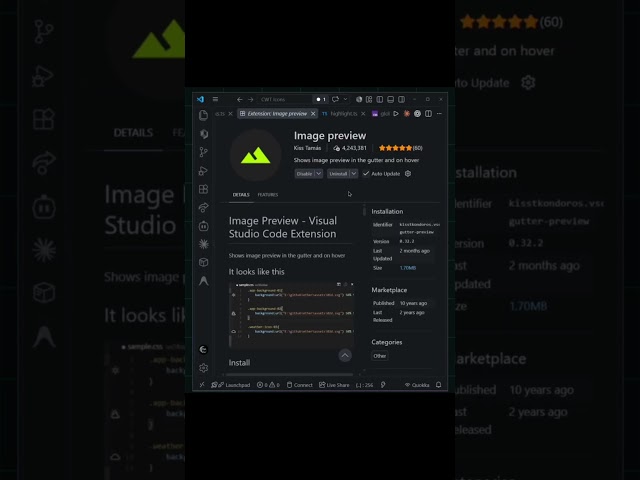Screen dimensions: 640x480
Task: Toggle the Auto Update checkbox
Action: coord(366,174)
